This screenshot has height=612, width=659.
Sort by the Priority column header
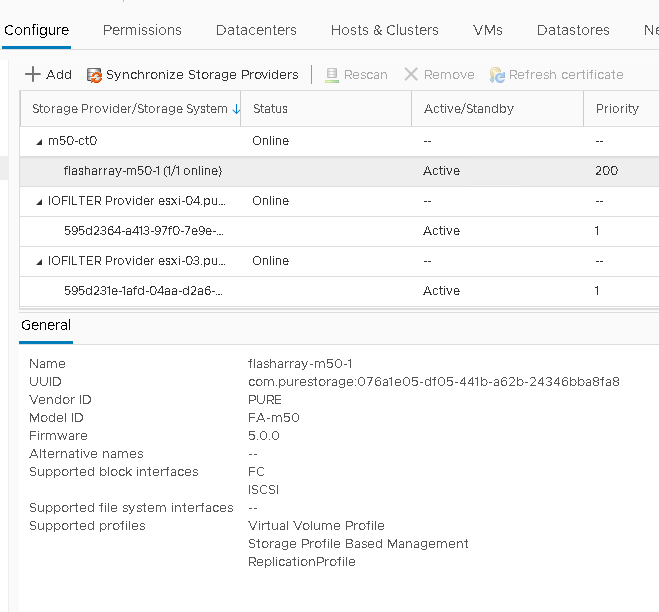(x=617, y=109)
